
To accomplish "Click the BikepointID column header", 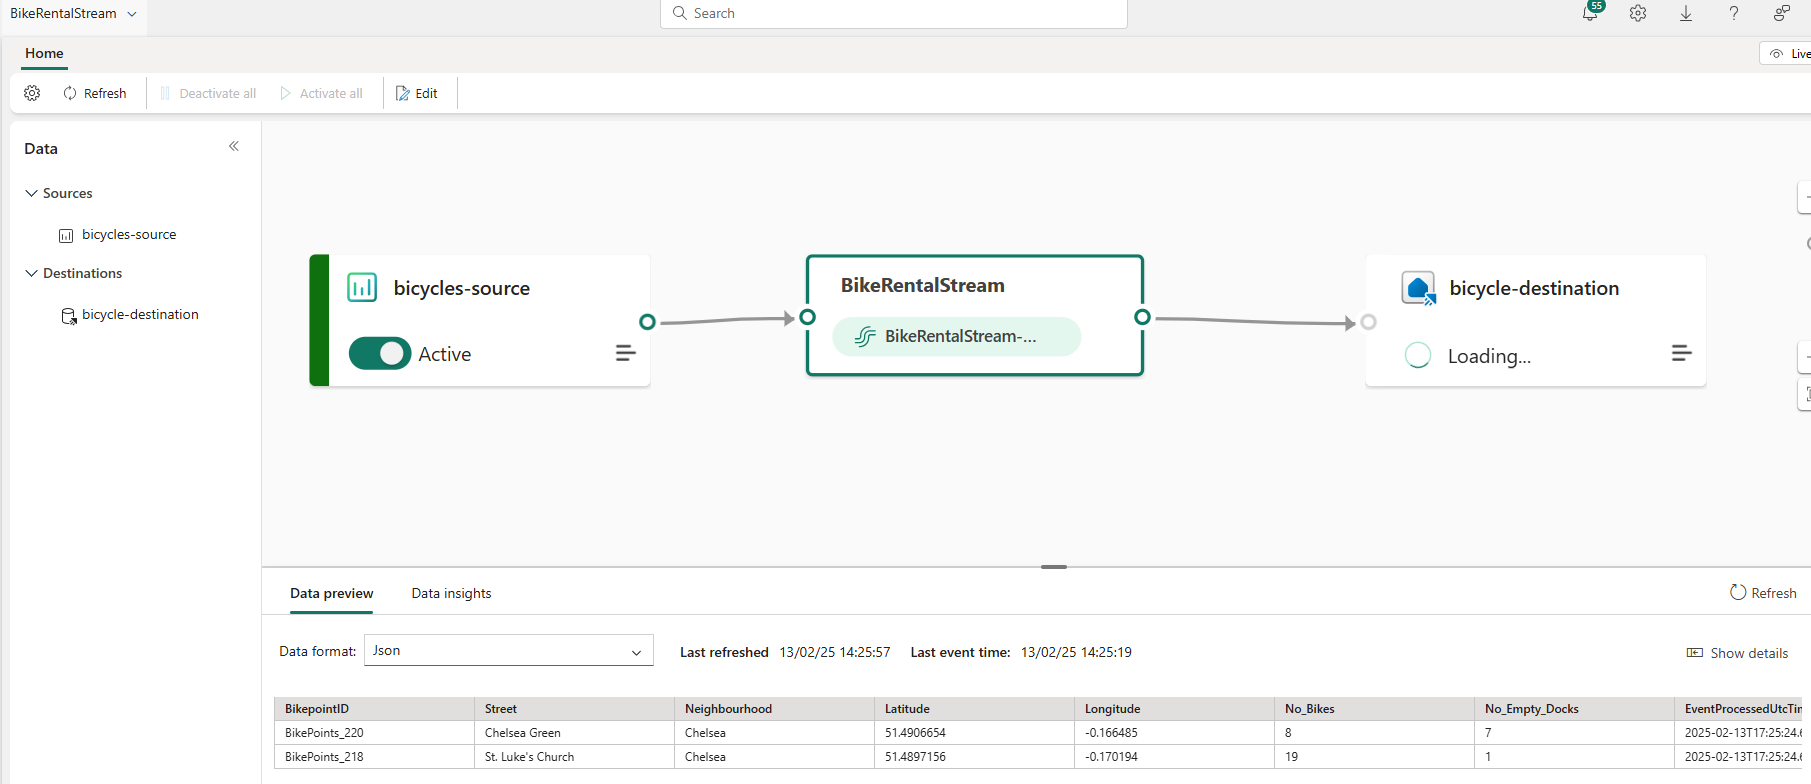I will coord(374,709).
